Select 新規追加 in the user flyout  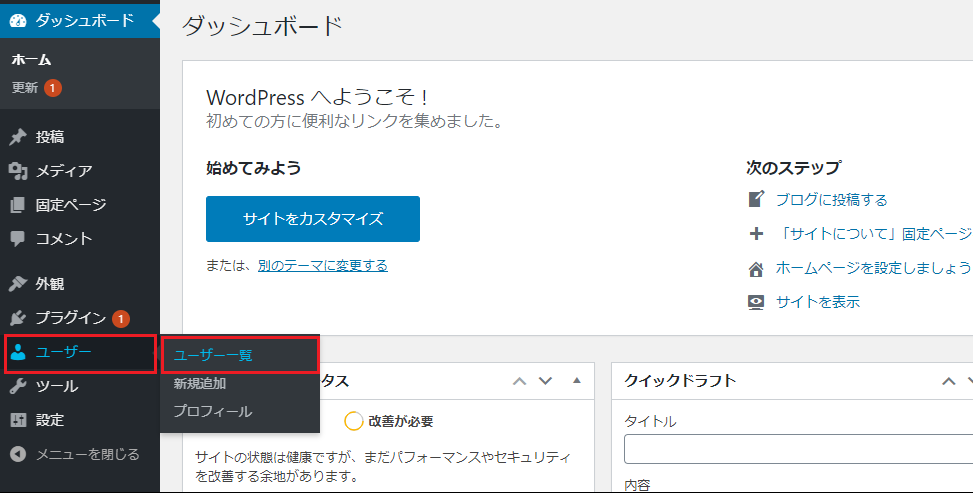pyautogui.click(x=200, y=384)
